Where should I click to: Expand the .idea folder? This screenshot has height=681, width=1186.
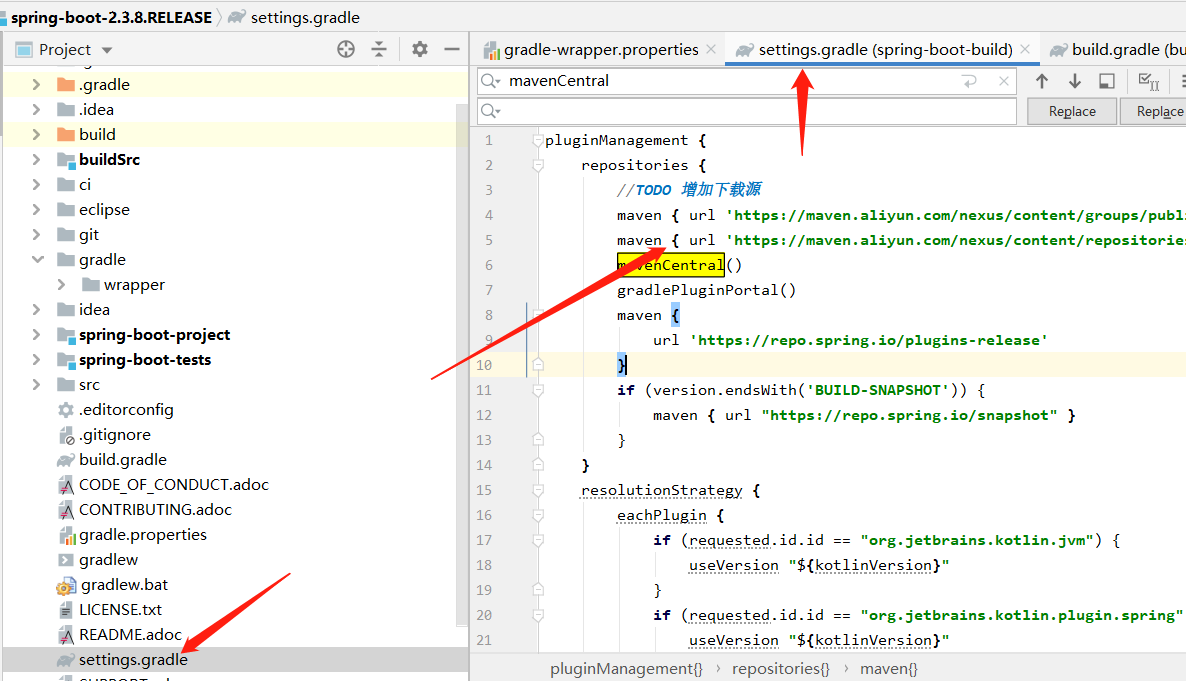pos(36,110)
